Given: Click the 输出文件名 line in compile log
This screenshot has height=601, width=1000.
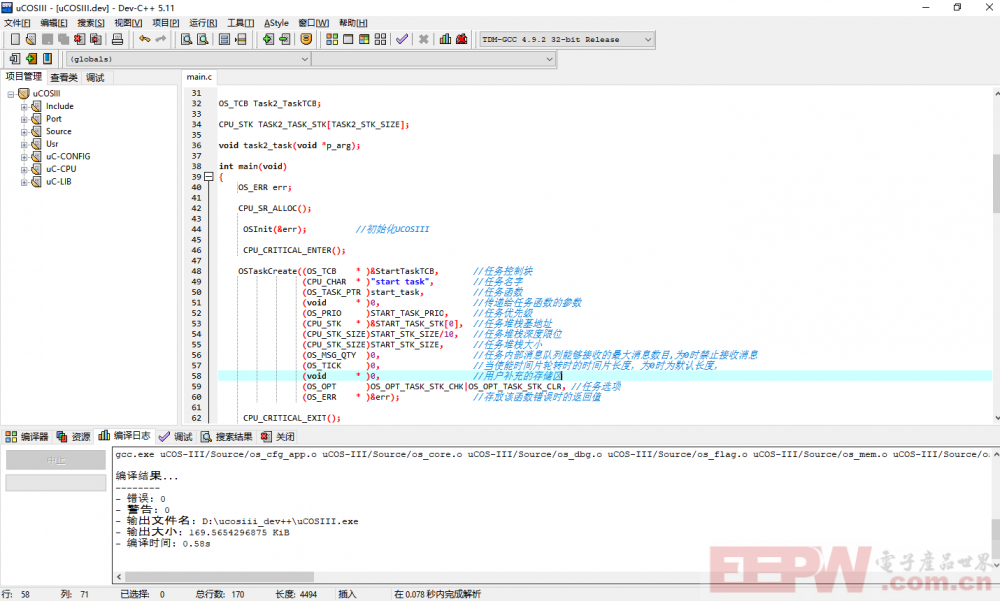Looking at the screenshot, I should point(237,521).
